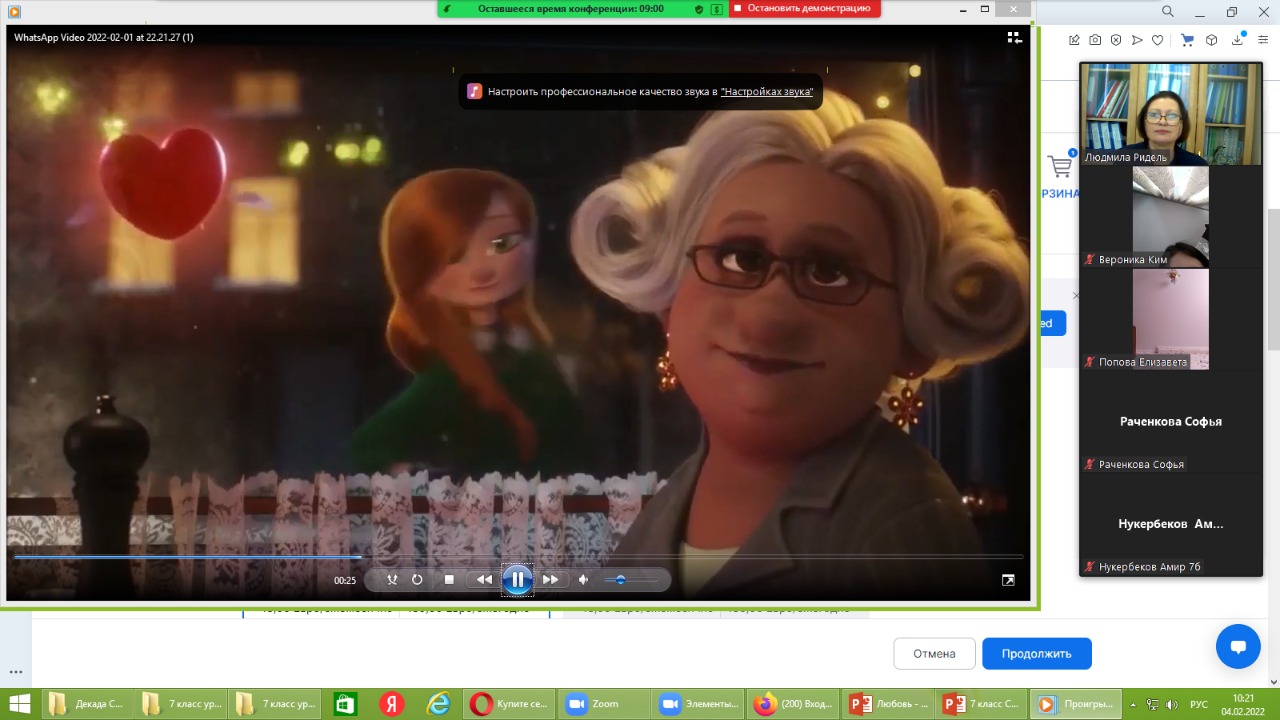Click the 'Отмена' cancel button
This screenshot has height=720, width=1280.
[934, 653]
